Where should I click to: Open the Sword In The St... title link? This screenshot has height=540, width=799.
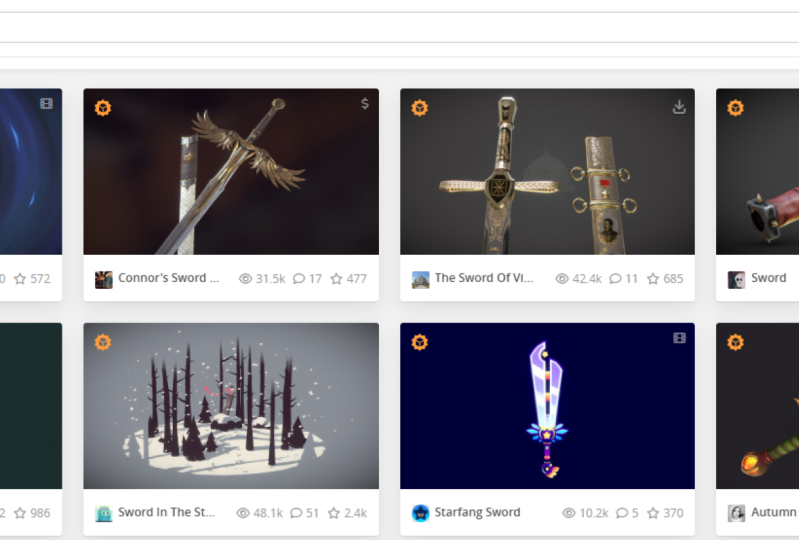167,512
